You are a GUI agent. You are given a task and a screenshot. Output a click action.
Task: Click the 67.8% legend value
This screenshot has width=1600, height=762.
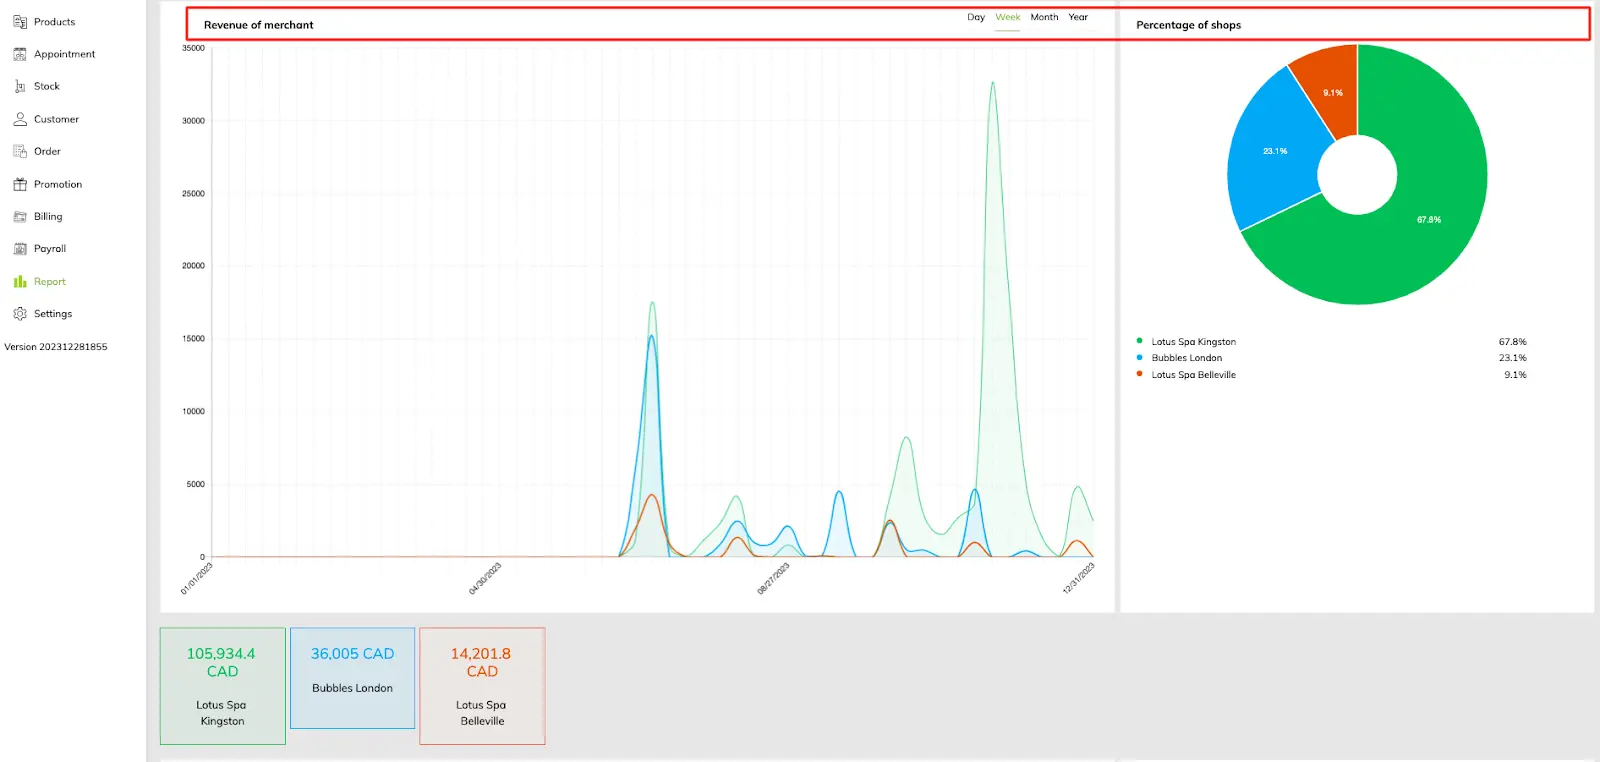pos(1512,342)
